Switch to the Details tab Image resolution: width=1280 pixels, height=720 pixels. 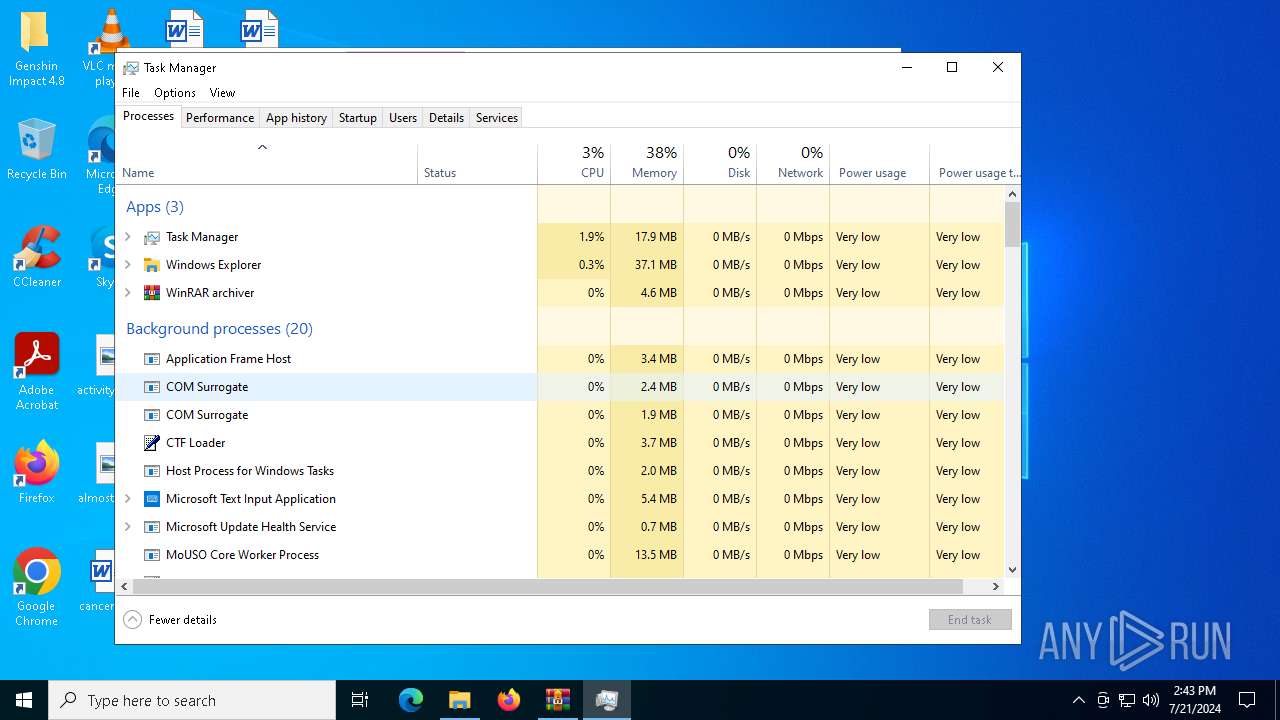[x=446, y=118]
